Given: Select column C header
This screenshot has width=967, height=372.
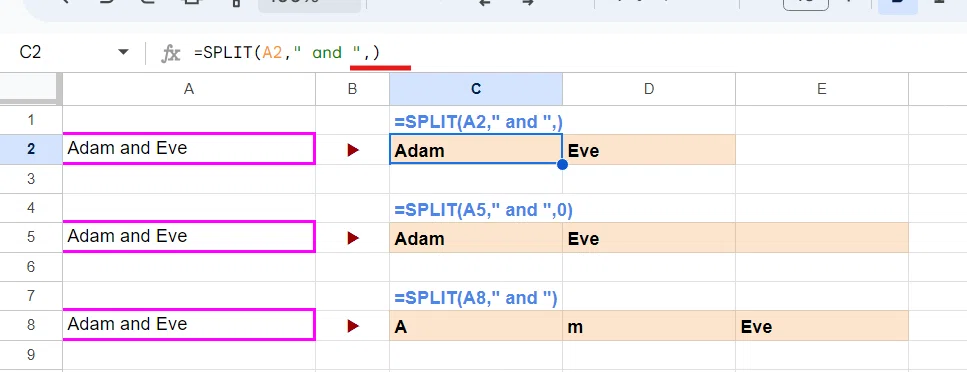Looking at the screenshot, I should [x=476, y=89].
